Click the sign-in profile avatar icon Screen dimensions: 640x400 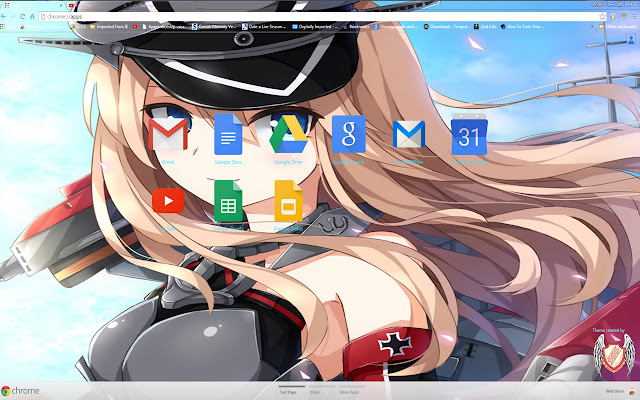(631, 39)
